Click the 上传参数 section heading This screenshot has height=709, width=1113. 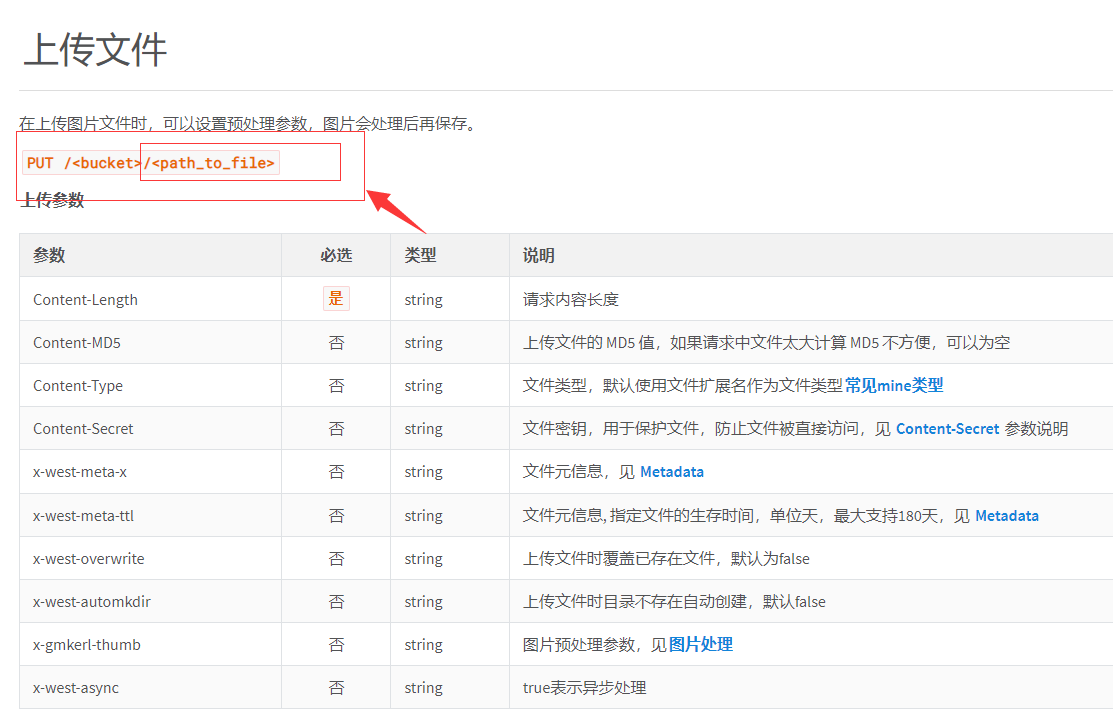pyautogui.click(x=52, y=200)
